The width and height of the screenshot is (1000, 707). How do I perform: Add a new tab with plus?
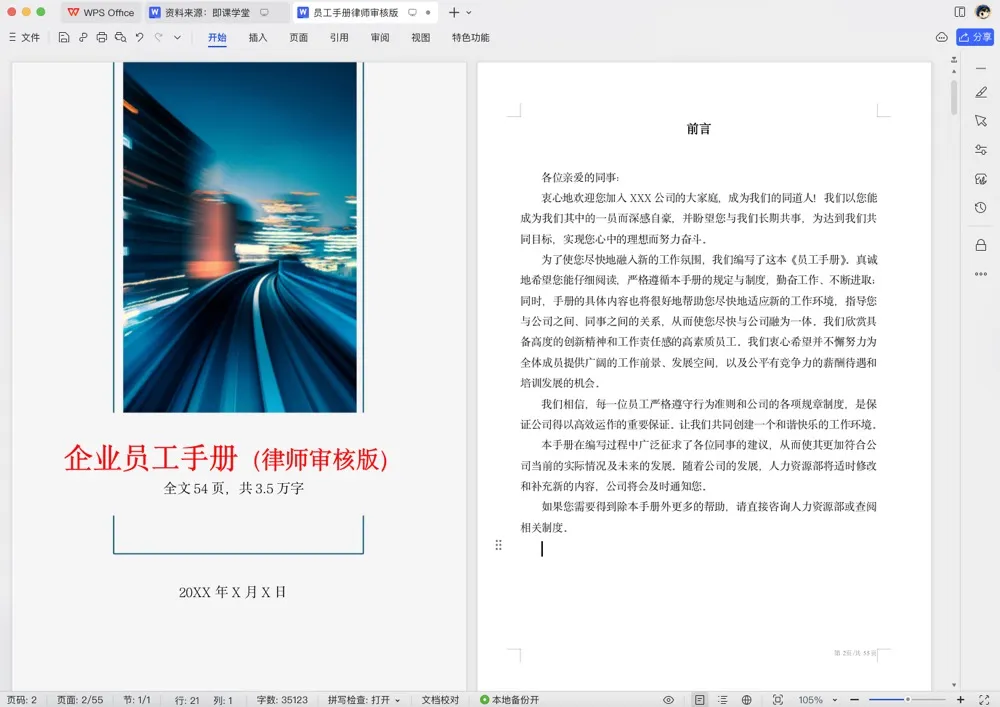click(453, 12)
